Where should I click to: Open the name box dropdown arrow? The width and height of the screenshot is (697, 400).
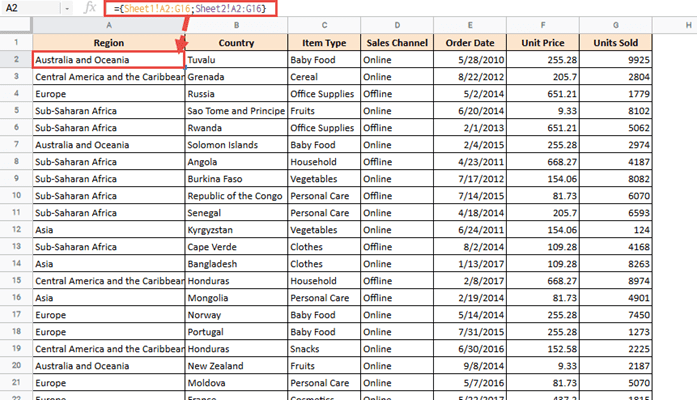click(67, 9)
